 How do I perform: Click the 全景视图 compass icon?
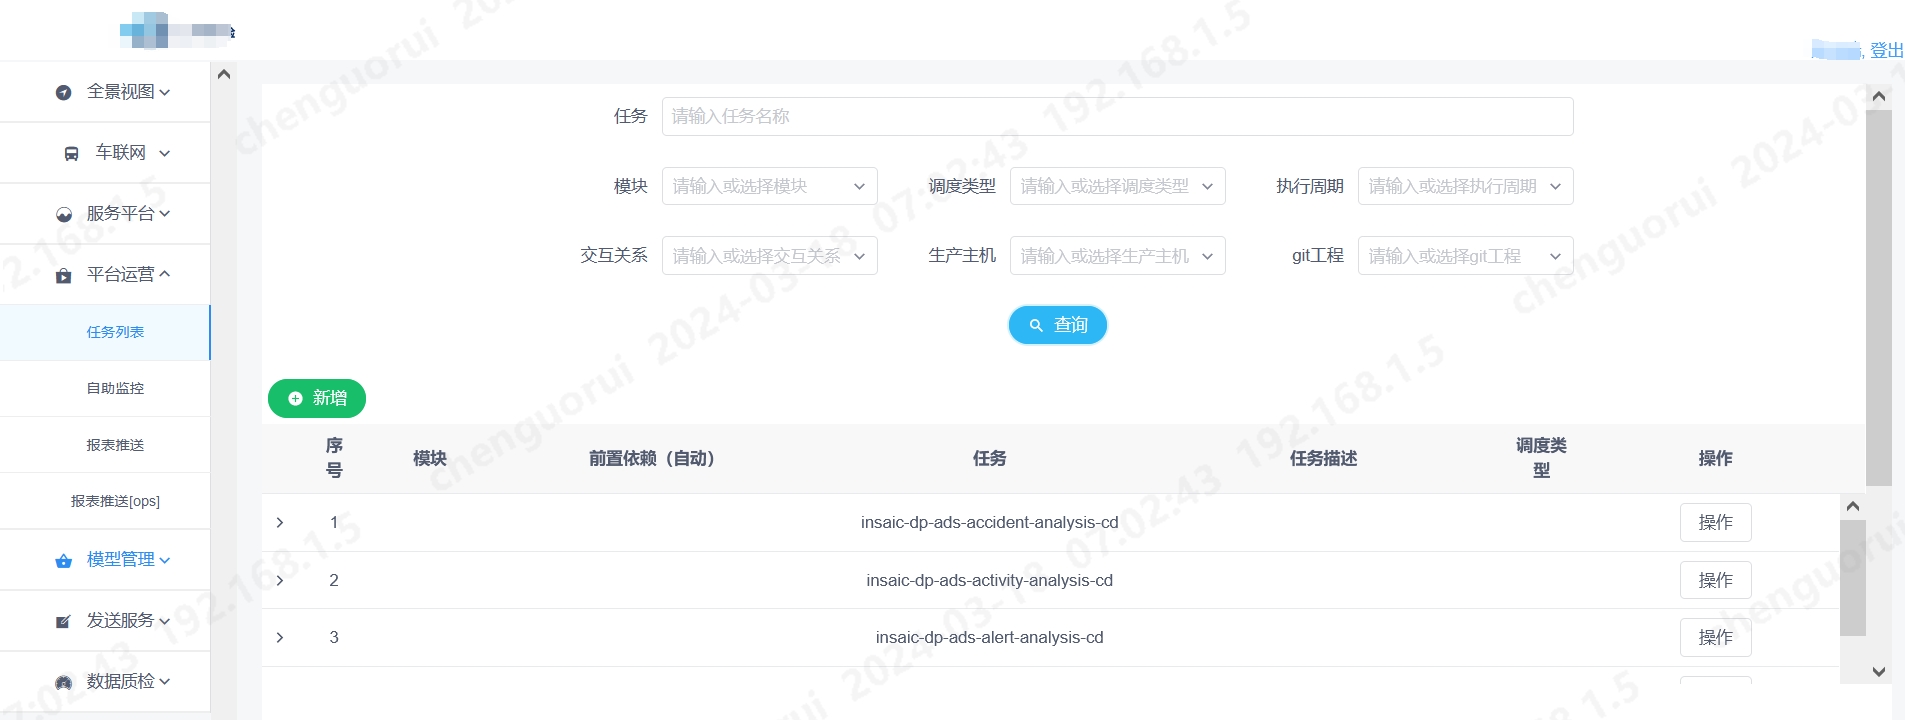[64, 93]
